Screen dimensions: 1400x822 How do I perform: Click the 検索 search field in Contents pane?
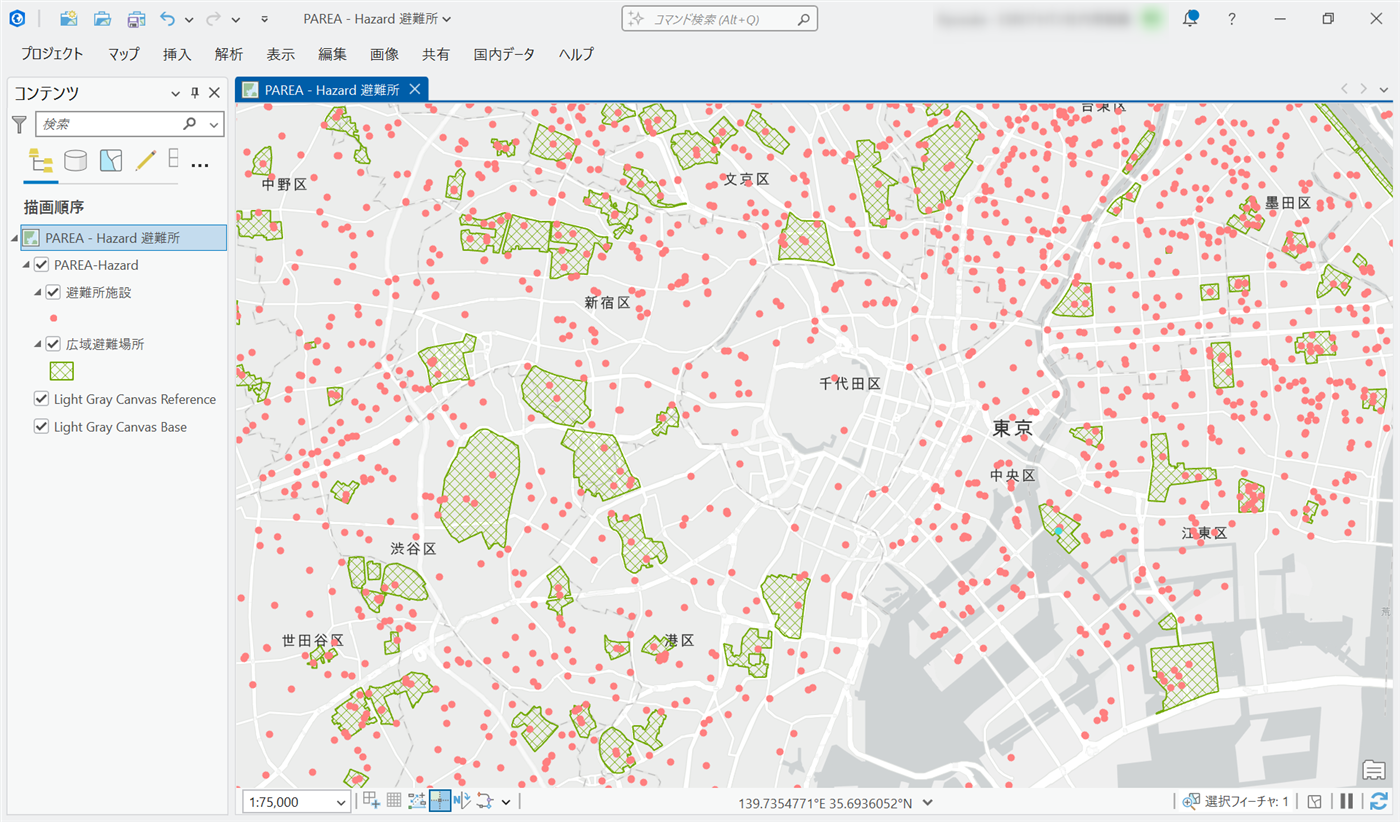pyautogui.click(x=110, y=124)
